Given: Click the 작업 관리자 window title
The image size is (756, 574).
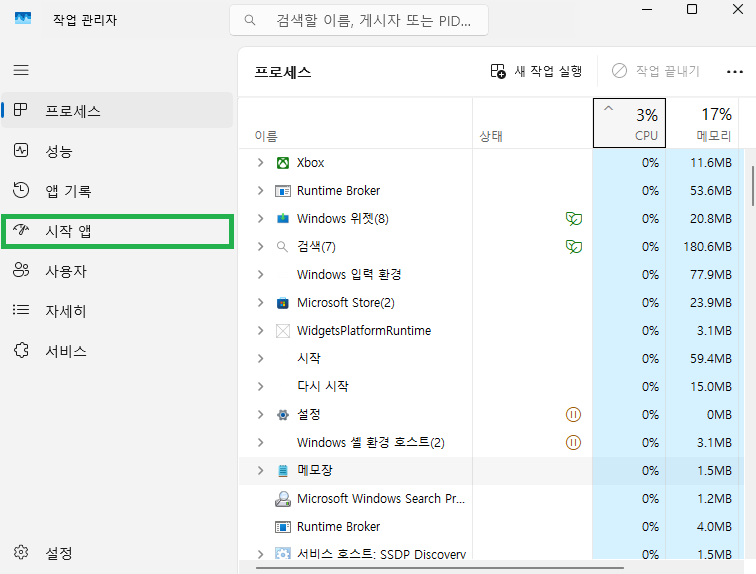Looking at the screenshot, I should [85, 20].
